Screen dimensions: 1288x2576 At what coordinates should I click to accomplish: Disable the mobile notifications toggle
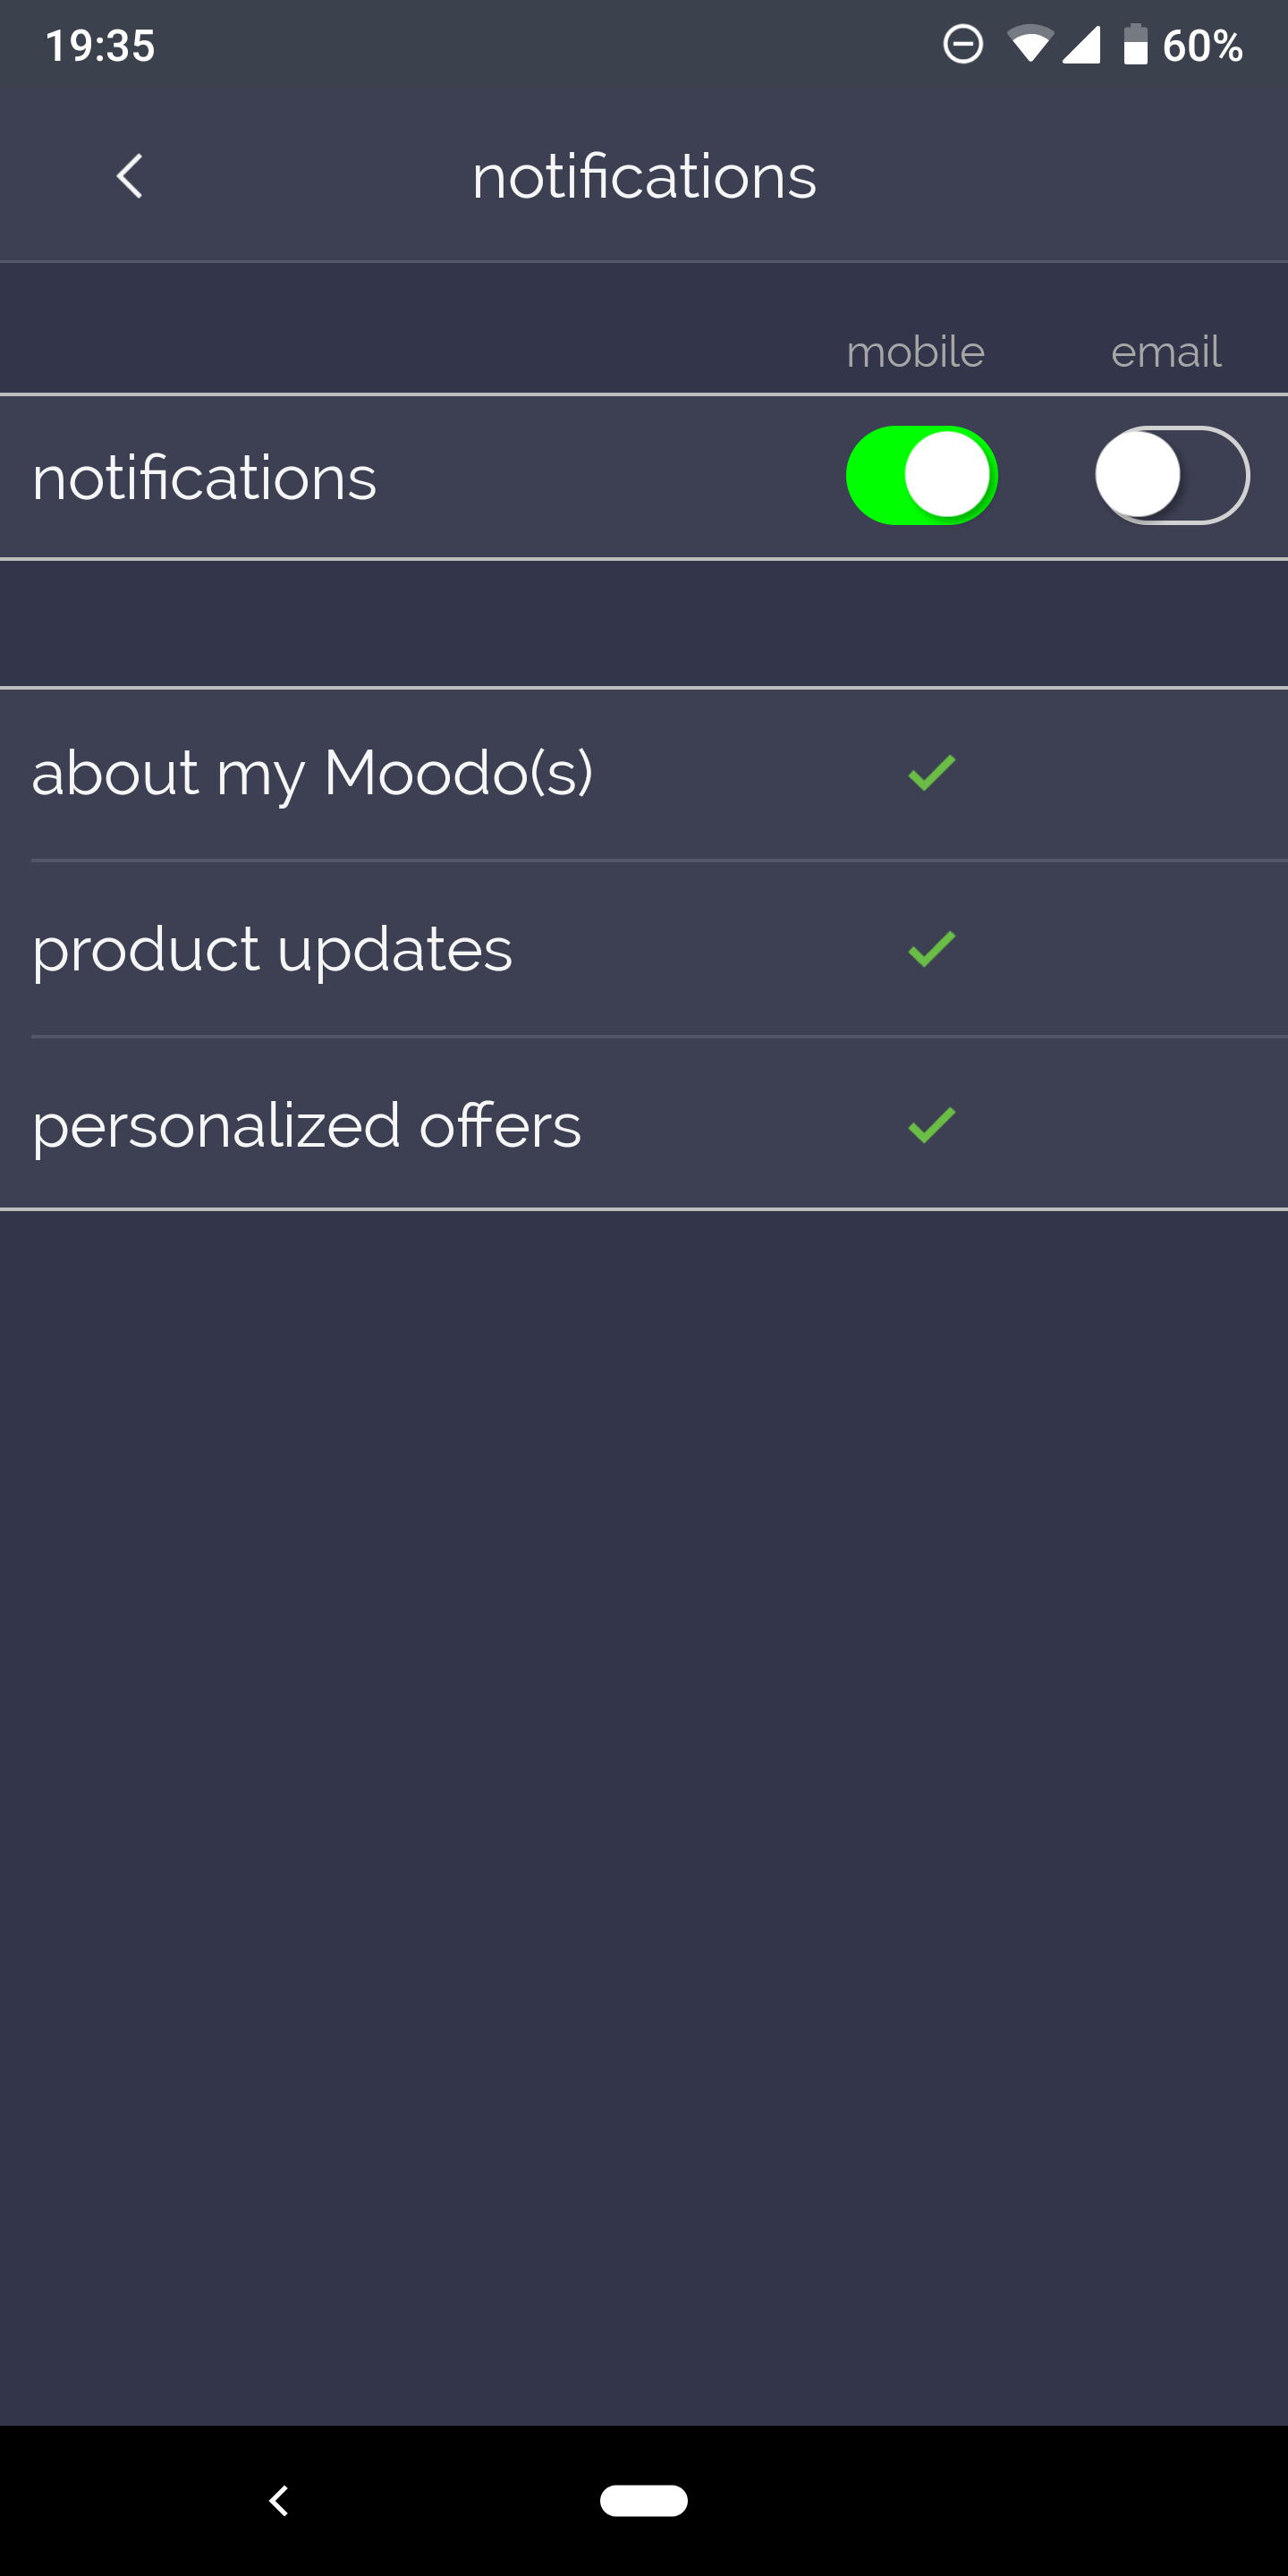coord(920,475)
